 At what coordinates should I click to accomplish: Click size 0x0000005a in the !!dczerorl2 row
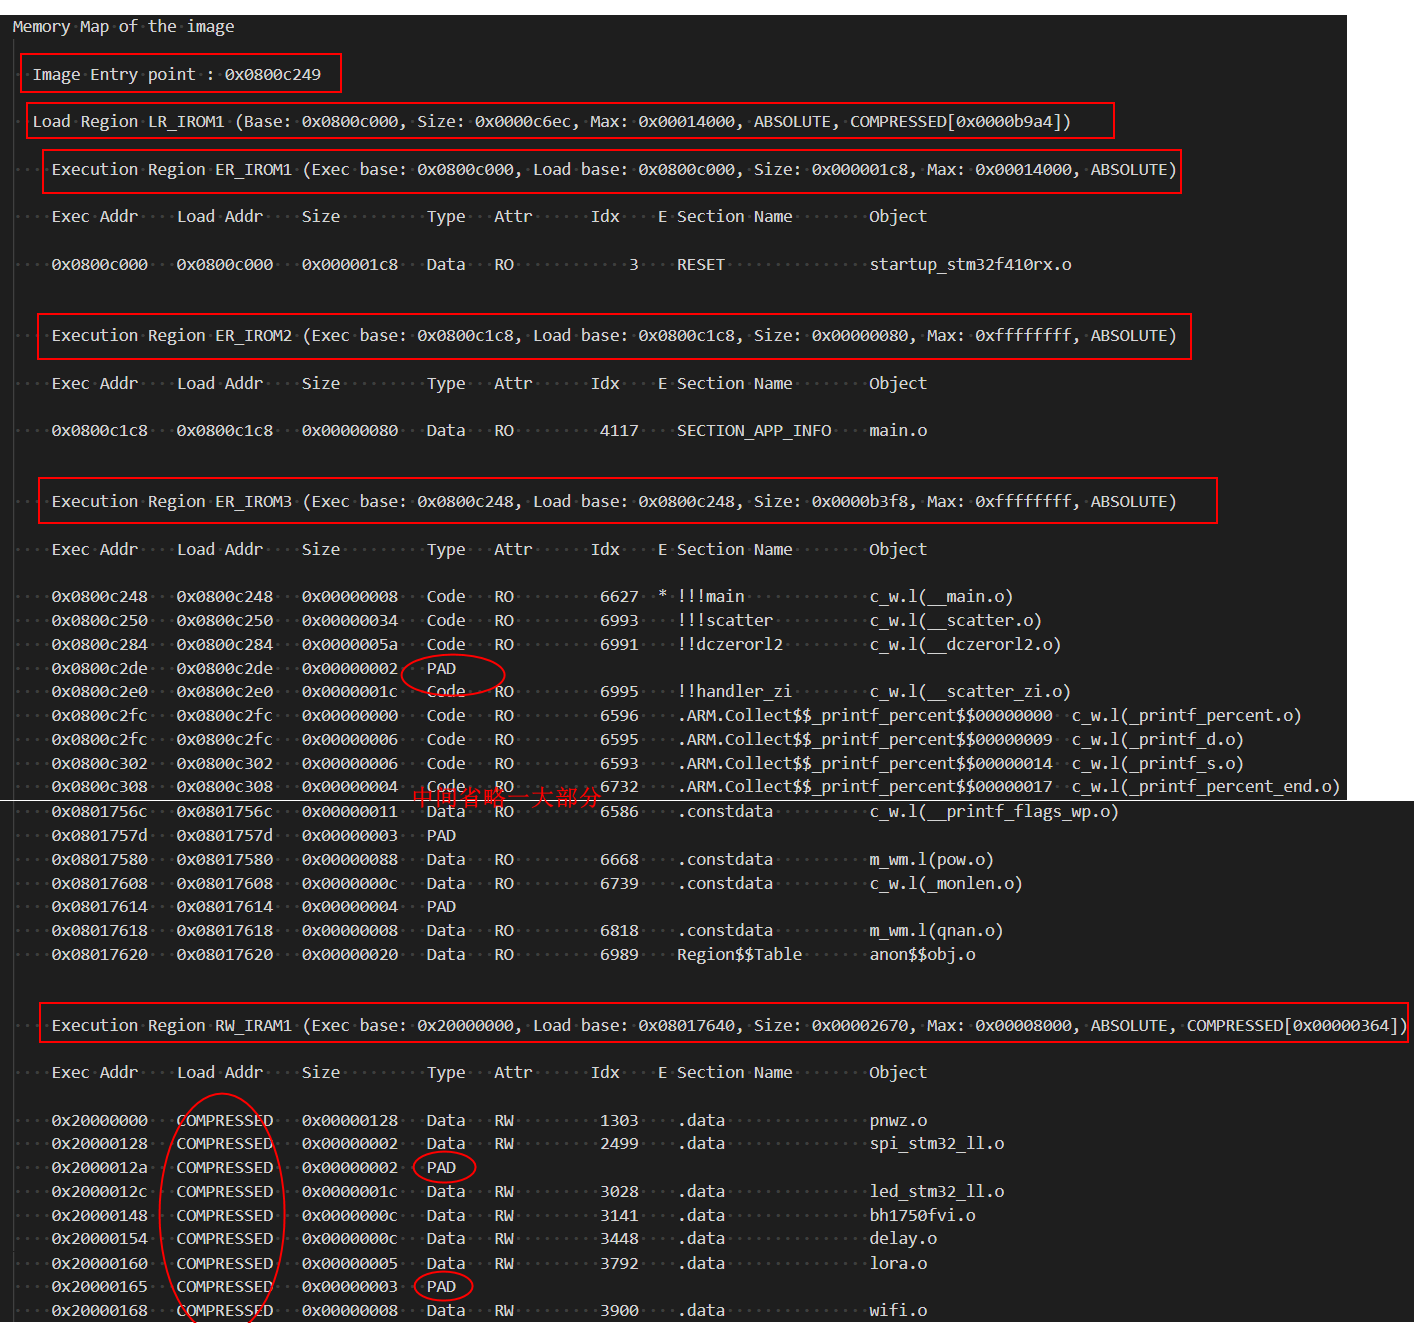click(x=350, y=645)
